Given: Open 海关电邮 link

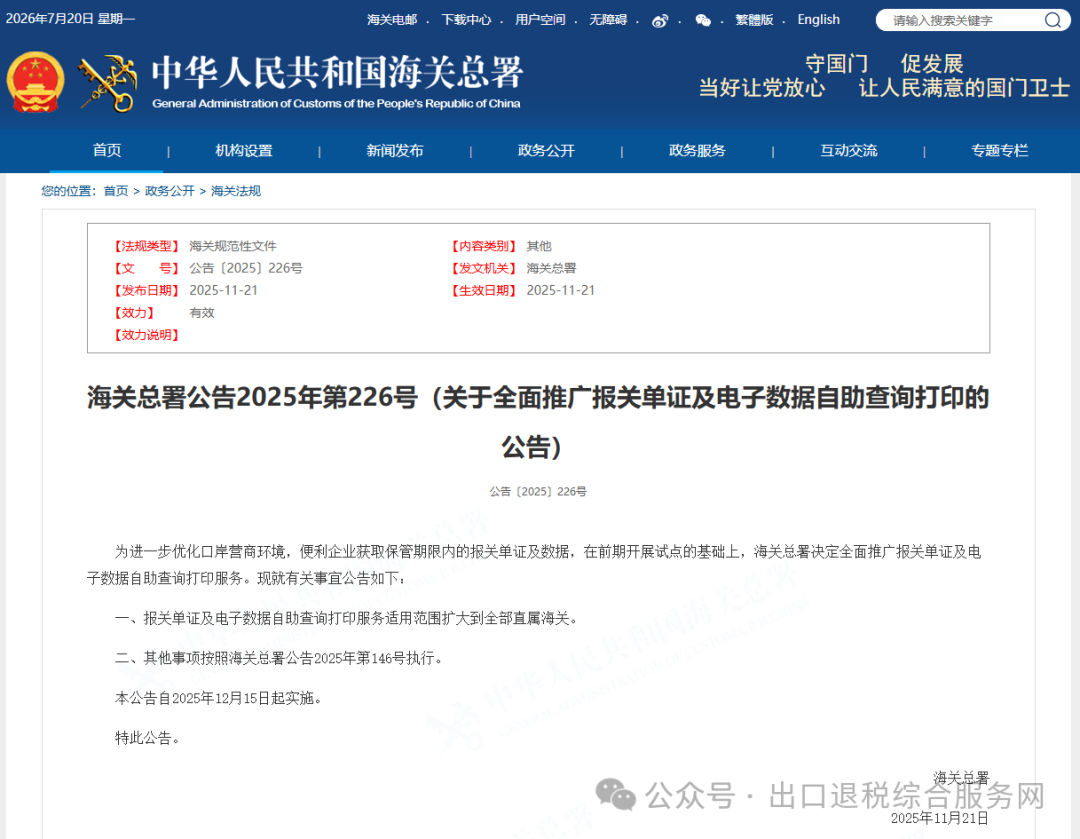Looking at the screenshot, I should [392, 20].
